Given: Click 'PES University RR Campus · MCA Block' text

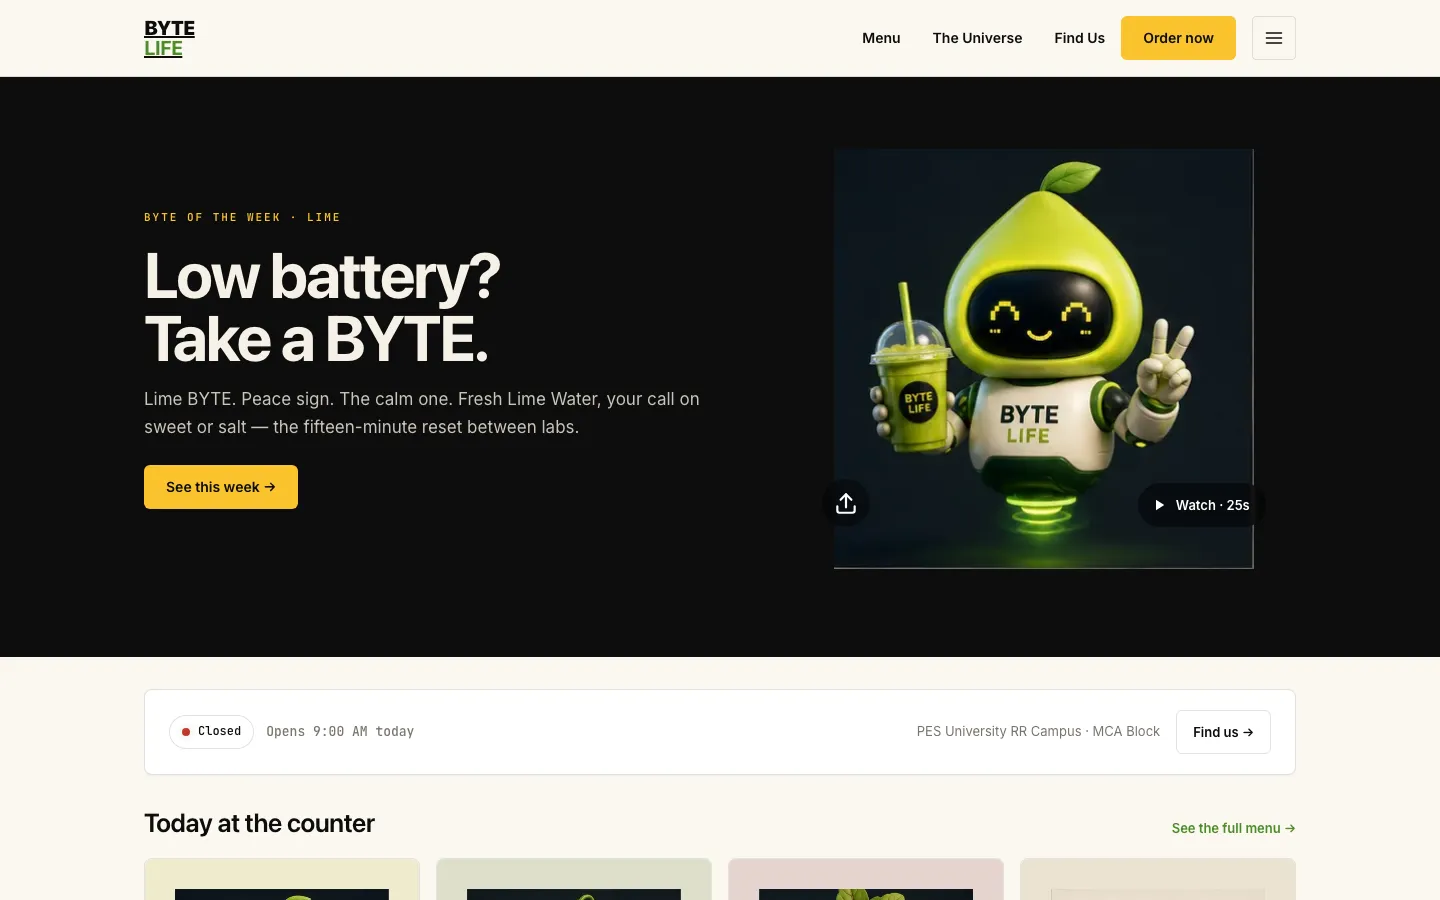Looking at the screenshot, I should pos(1038,732).
